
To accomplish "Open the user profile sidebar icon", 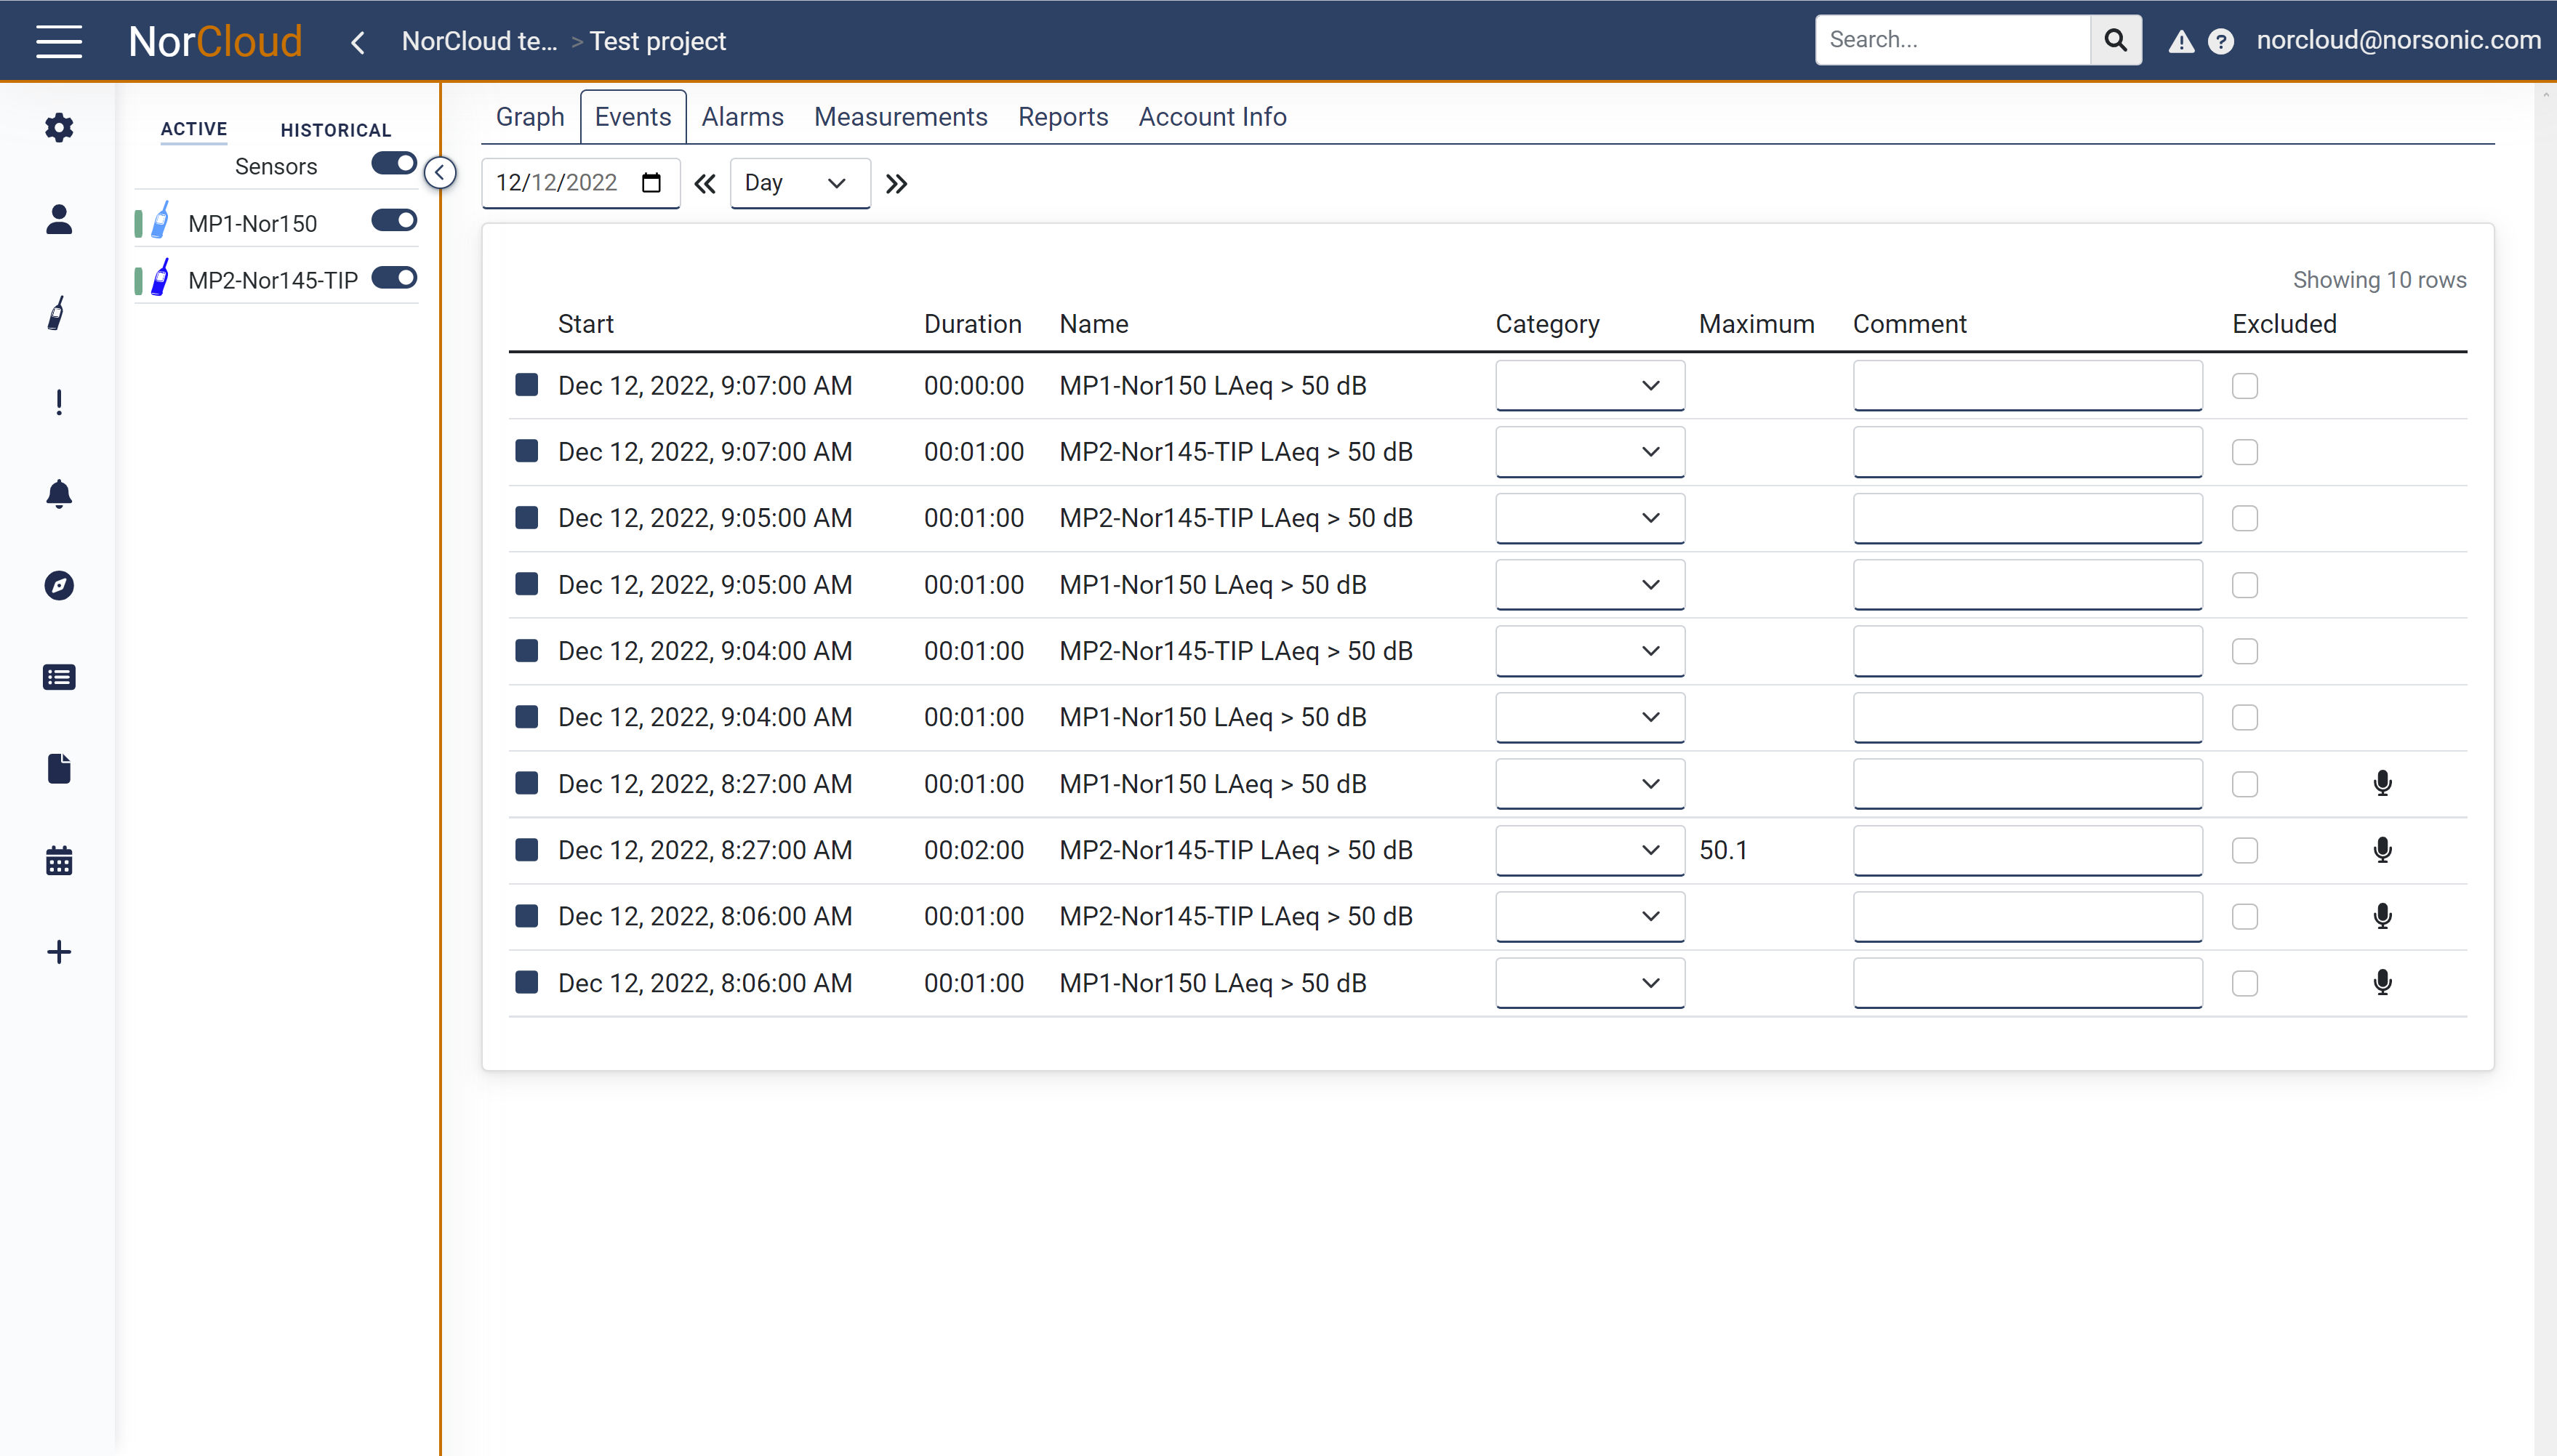I will click(59, 219).
